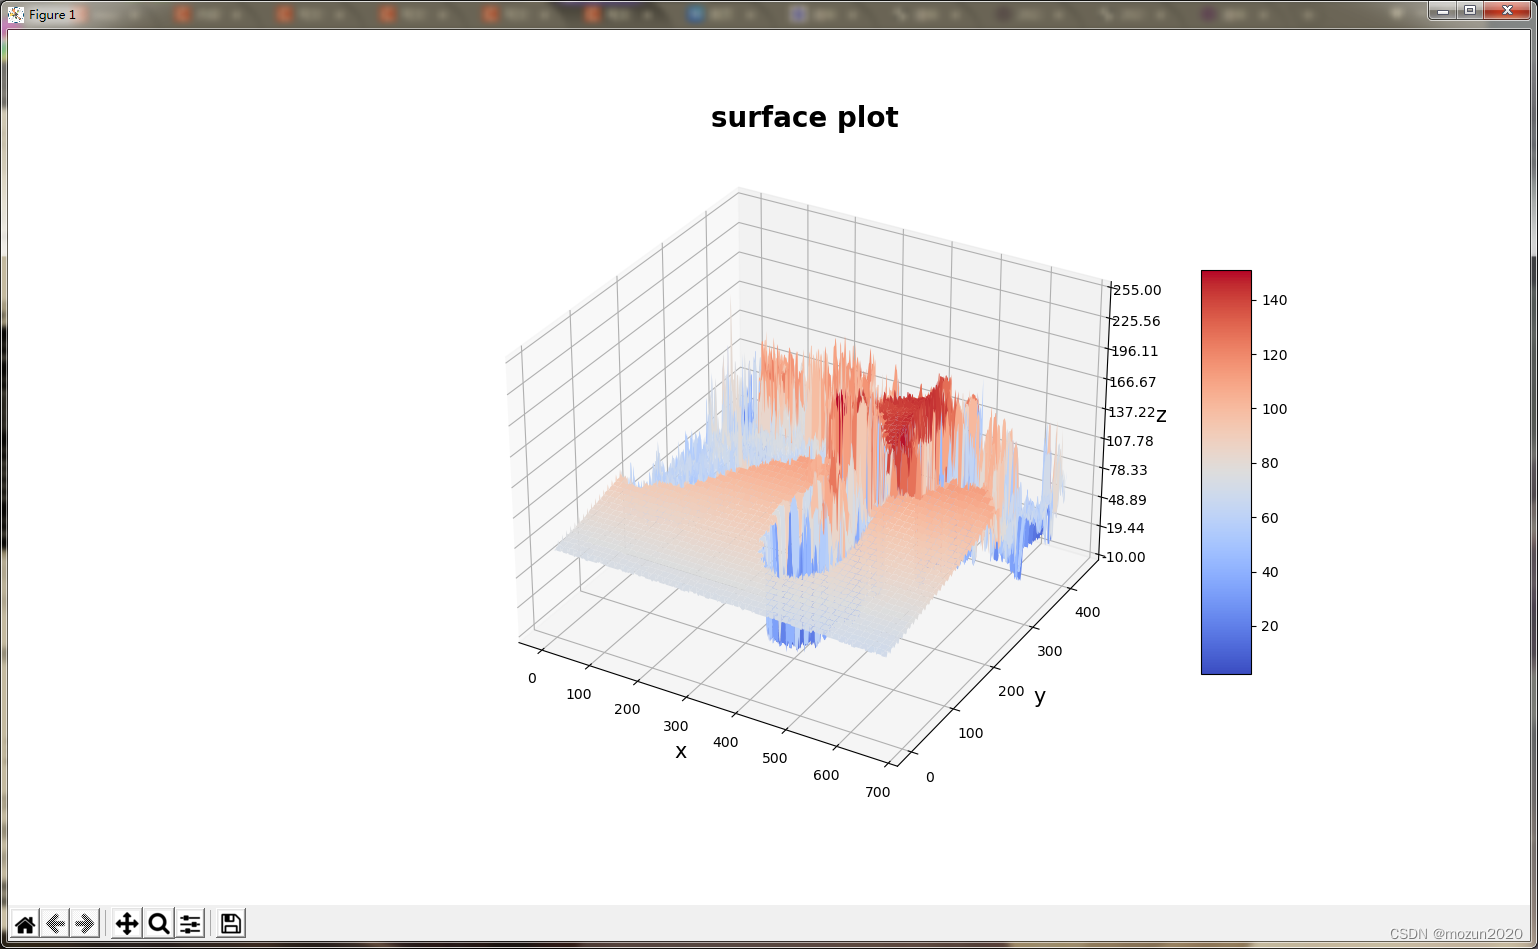Save the figure with floppy disk icon
The width and height of the screenshot is (1538, 949).
[231, 924]
